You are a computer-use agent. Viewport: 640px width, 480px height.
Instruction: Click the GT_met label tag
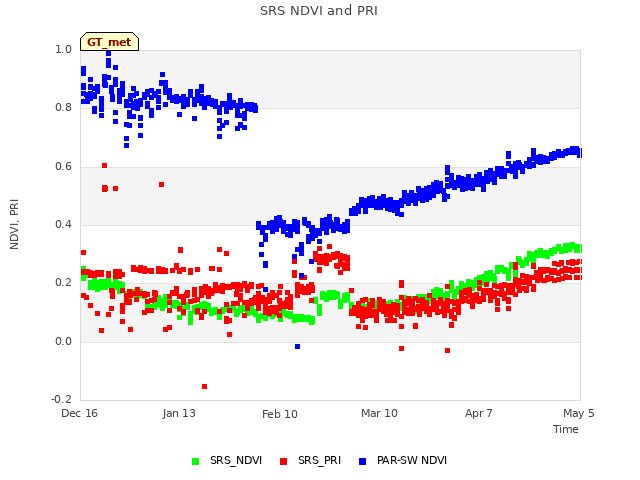pyautogui.click(x=109, y=42)
